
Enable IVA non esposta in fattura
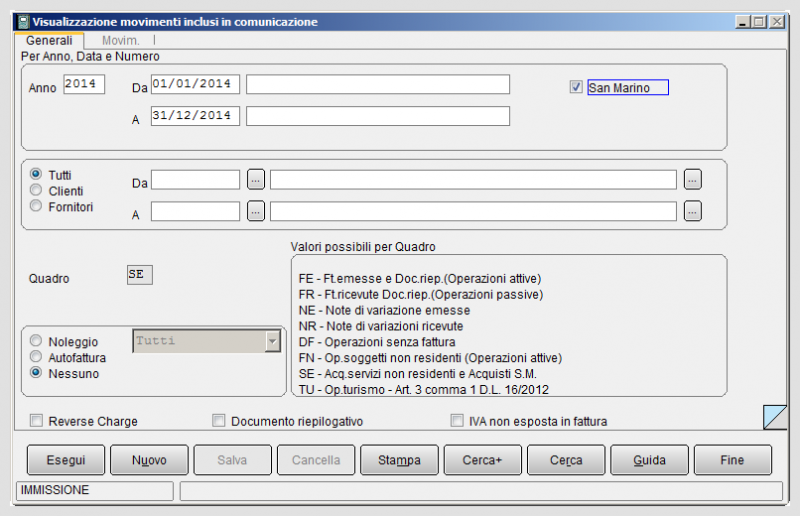(457, 421)
